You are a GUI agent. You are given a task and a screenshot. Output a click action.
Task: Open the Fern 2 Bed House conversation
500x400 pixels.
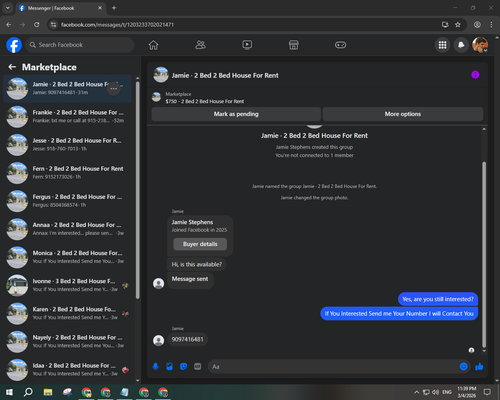(x=68, y=173)
